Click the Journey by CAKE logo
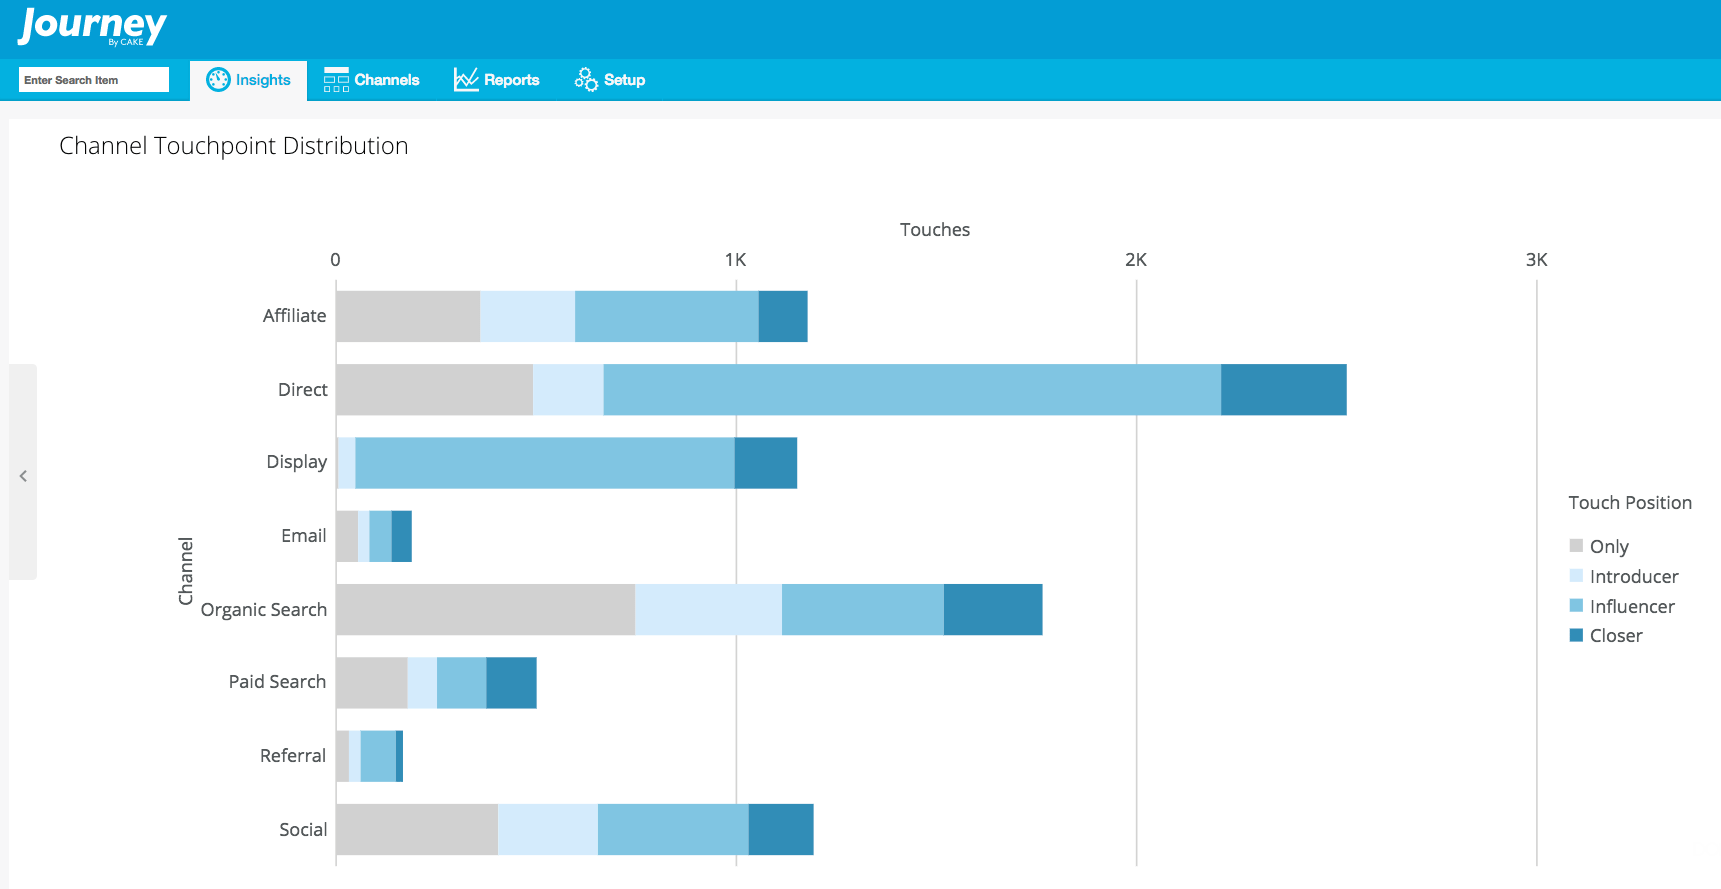This screenshot has height=889, width=1721. (92, 27)
